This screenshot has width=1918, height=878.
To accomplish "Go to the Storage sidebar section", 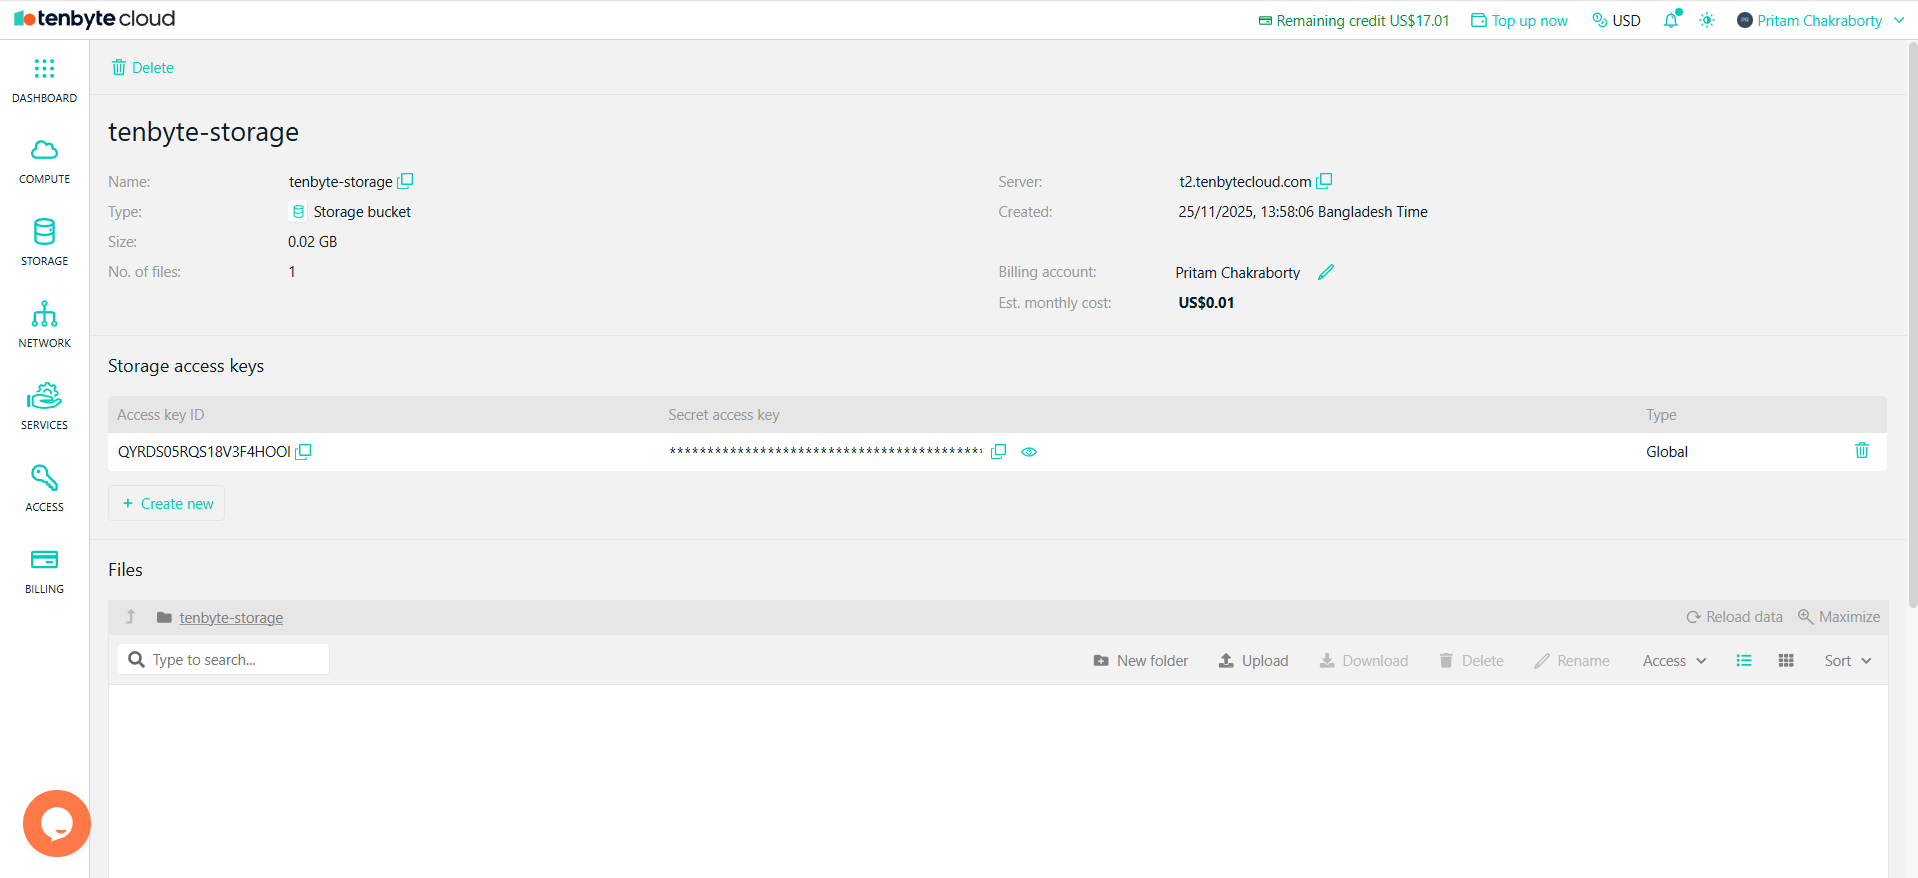I will pos(44,243).
